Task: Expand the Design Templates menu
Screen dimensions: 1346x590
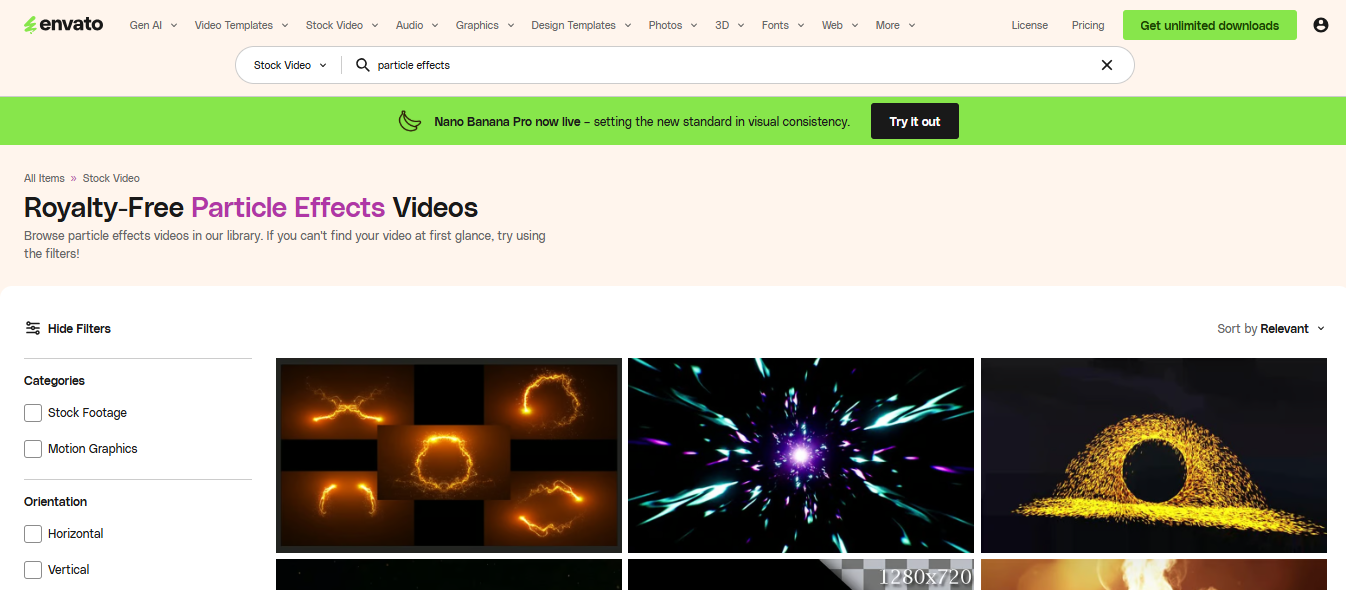Action: coord(581,25)
